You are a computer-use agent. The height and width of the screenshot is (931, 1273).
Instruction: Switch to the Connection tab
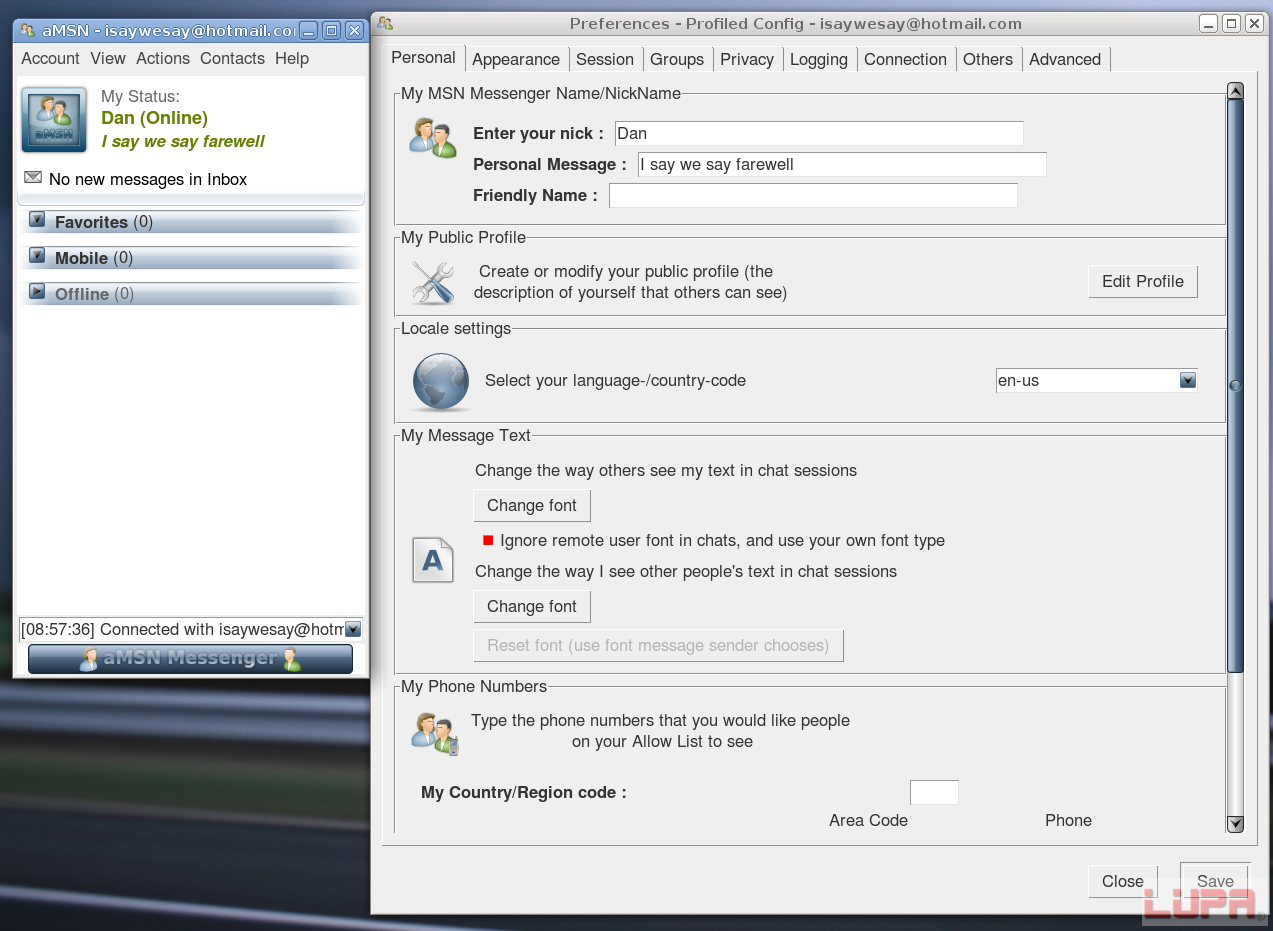click(x=905, y=59)
